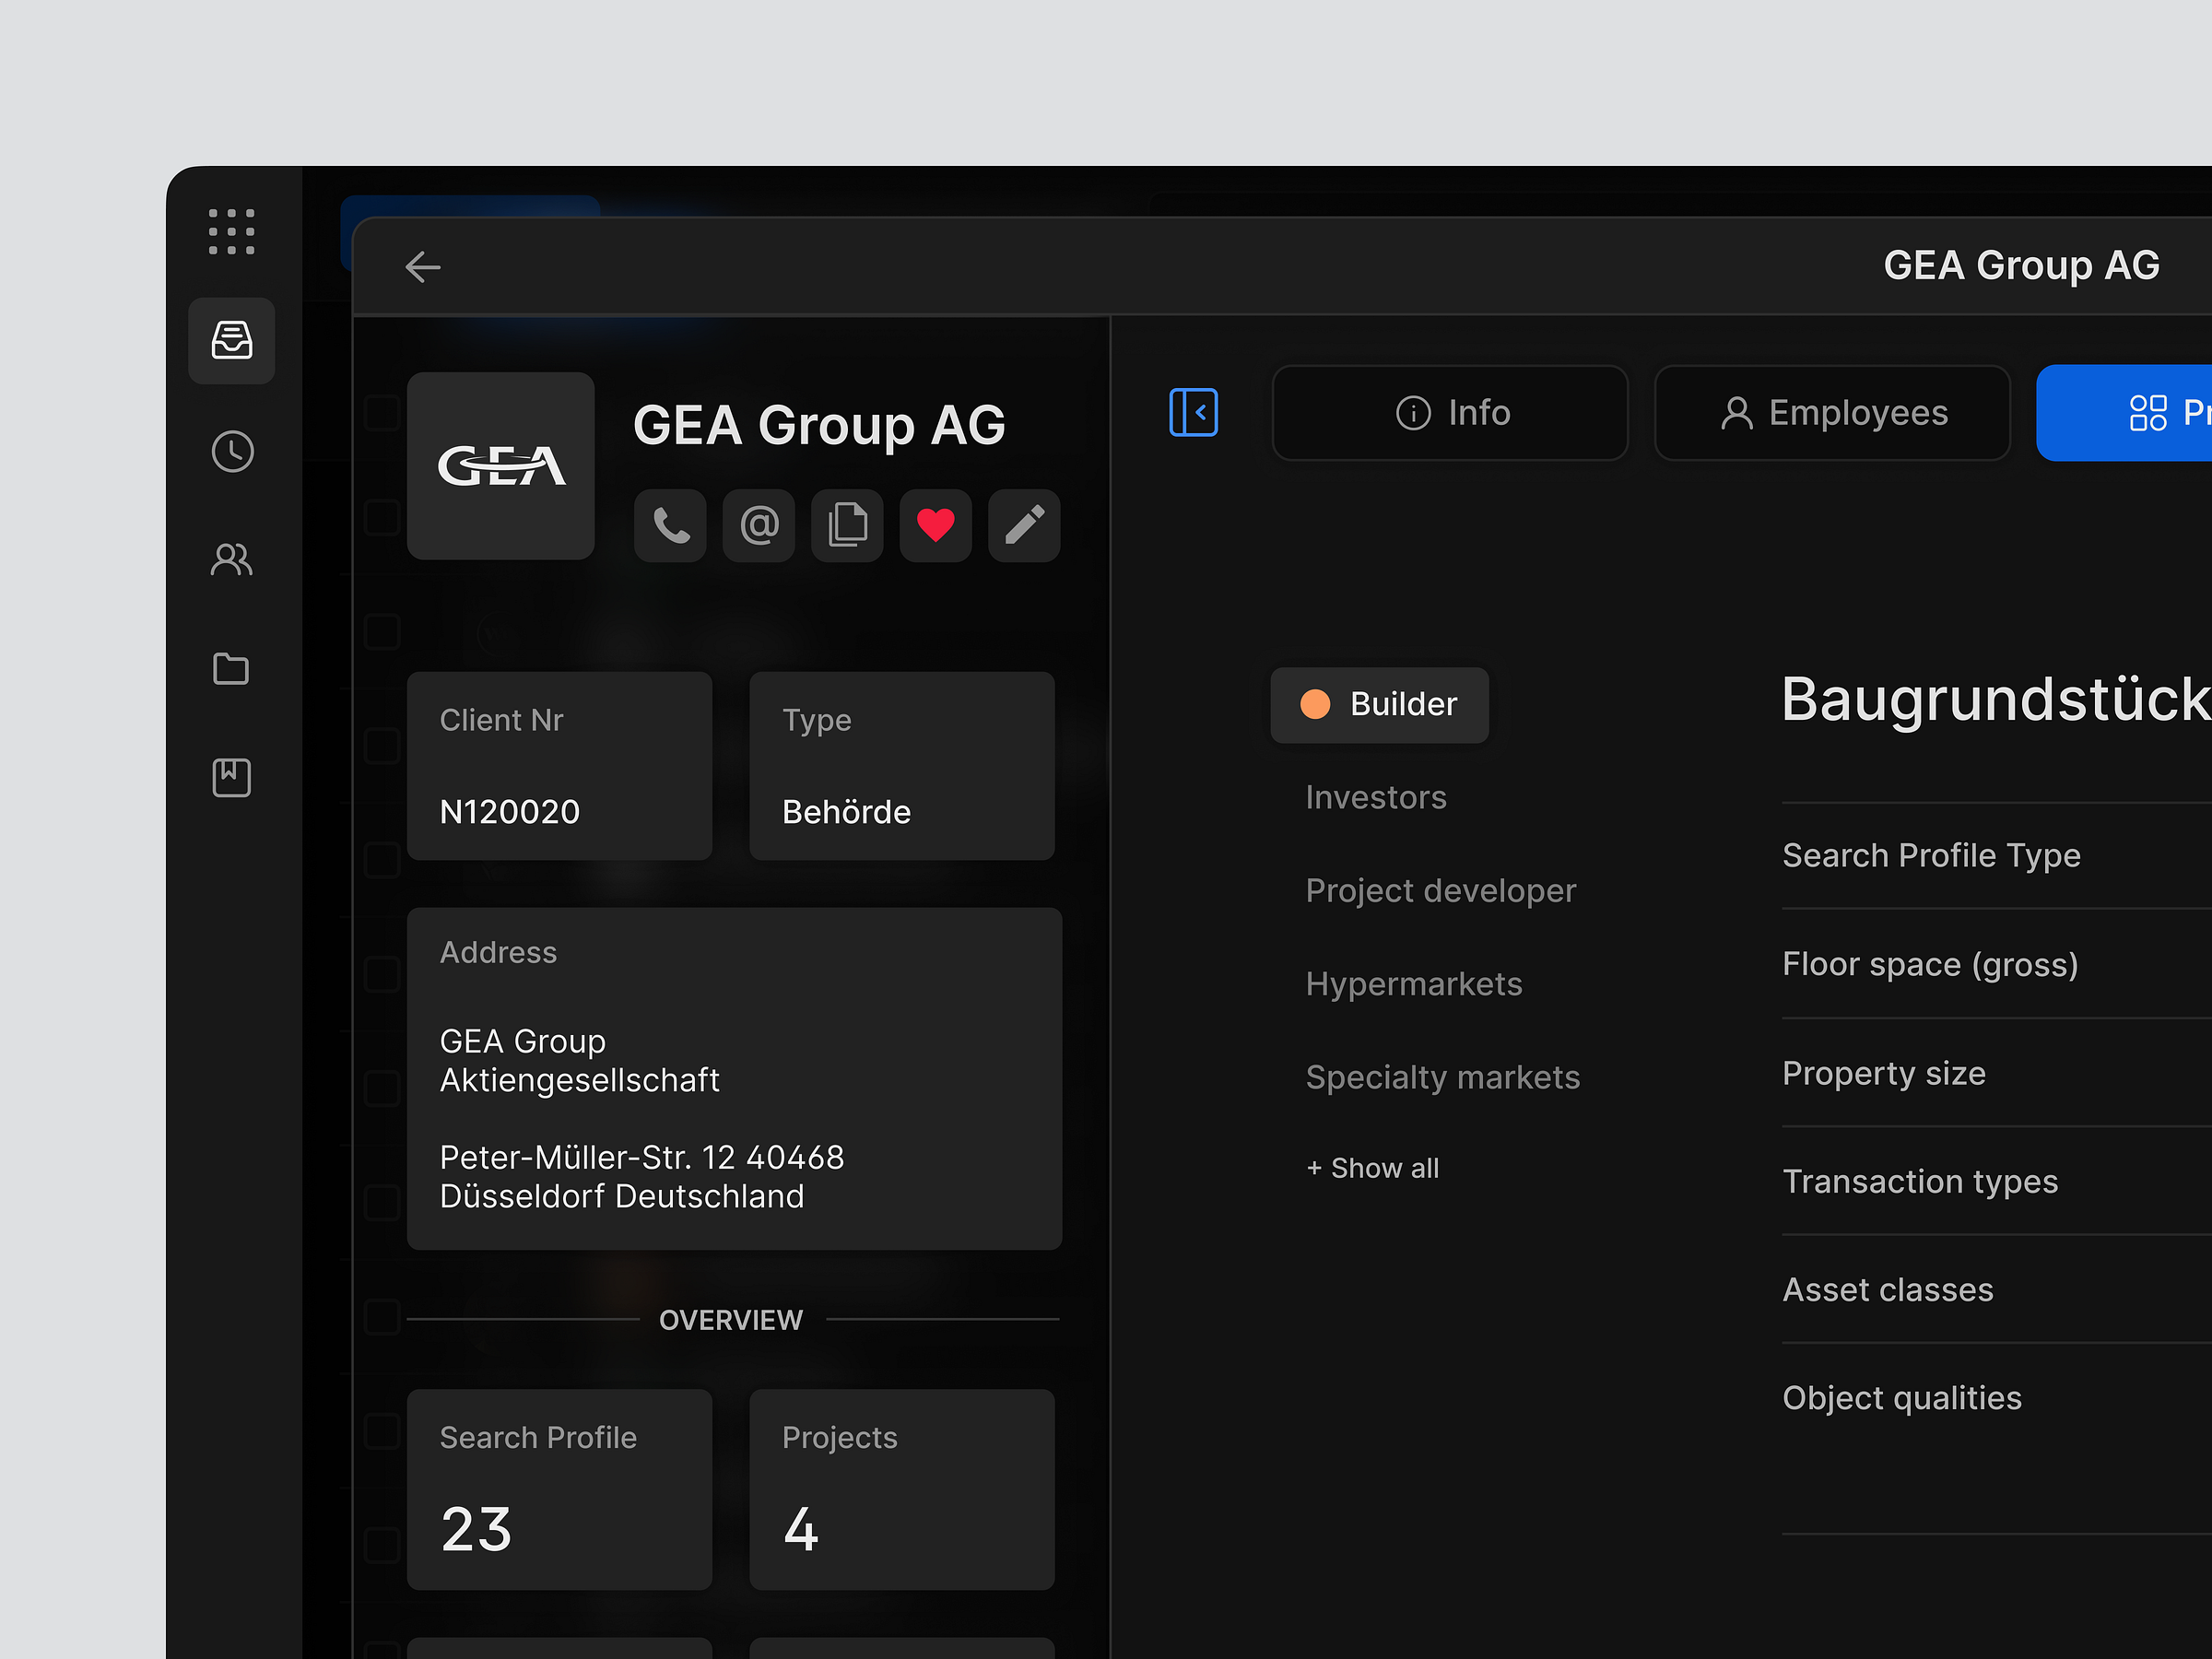Click the Property size row

point(1996,1073)
